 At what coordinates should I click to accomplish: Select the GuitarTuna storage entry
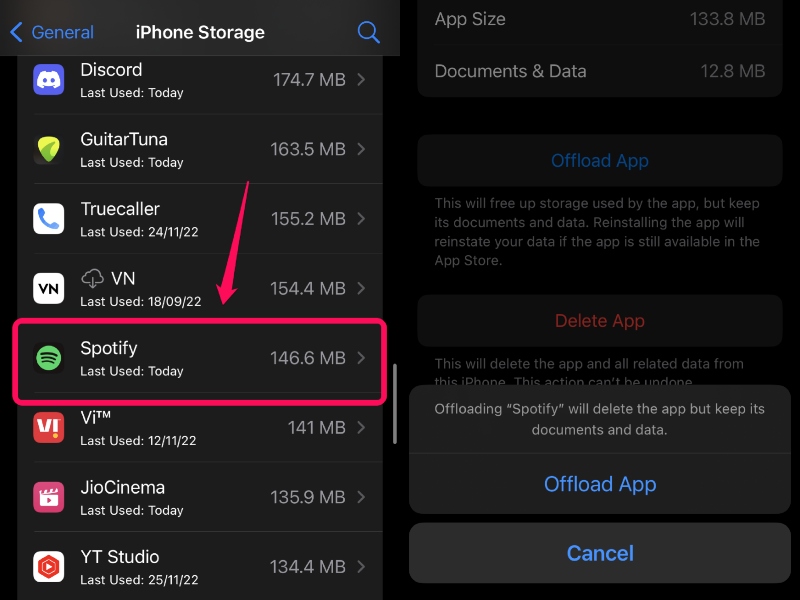point(200,149)
